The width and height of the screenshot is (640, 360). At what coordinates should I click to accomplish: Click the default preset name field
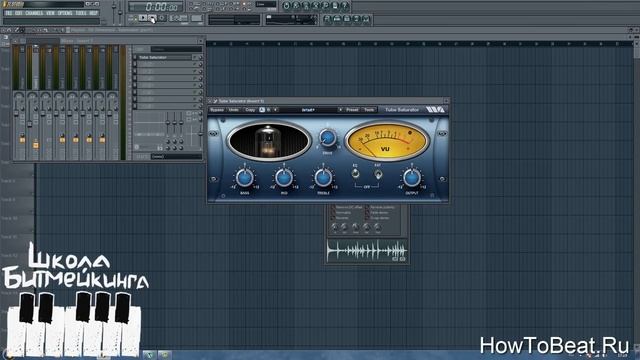pos(308,110)
